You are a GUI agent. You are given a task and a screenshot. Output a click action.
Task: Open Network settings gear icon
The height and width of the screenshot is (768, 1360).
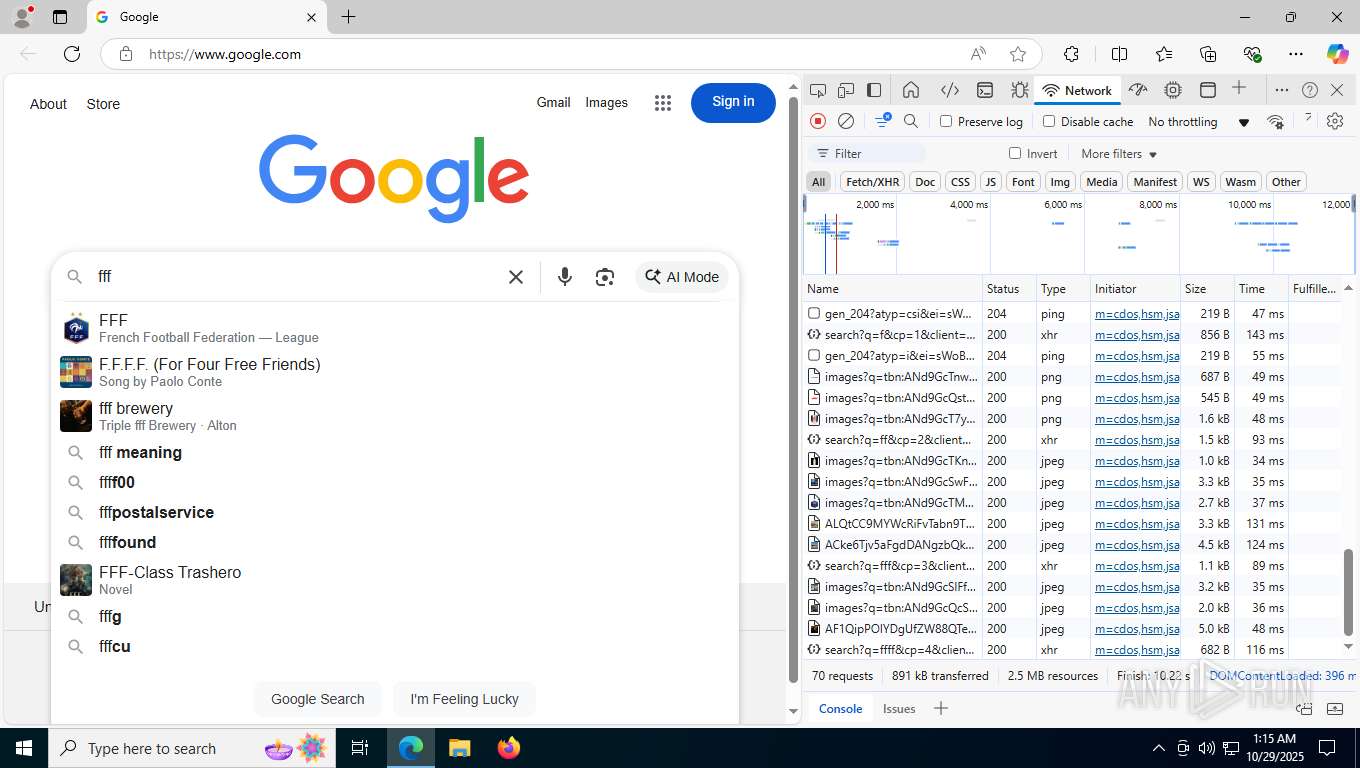coord(1335,121)
